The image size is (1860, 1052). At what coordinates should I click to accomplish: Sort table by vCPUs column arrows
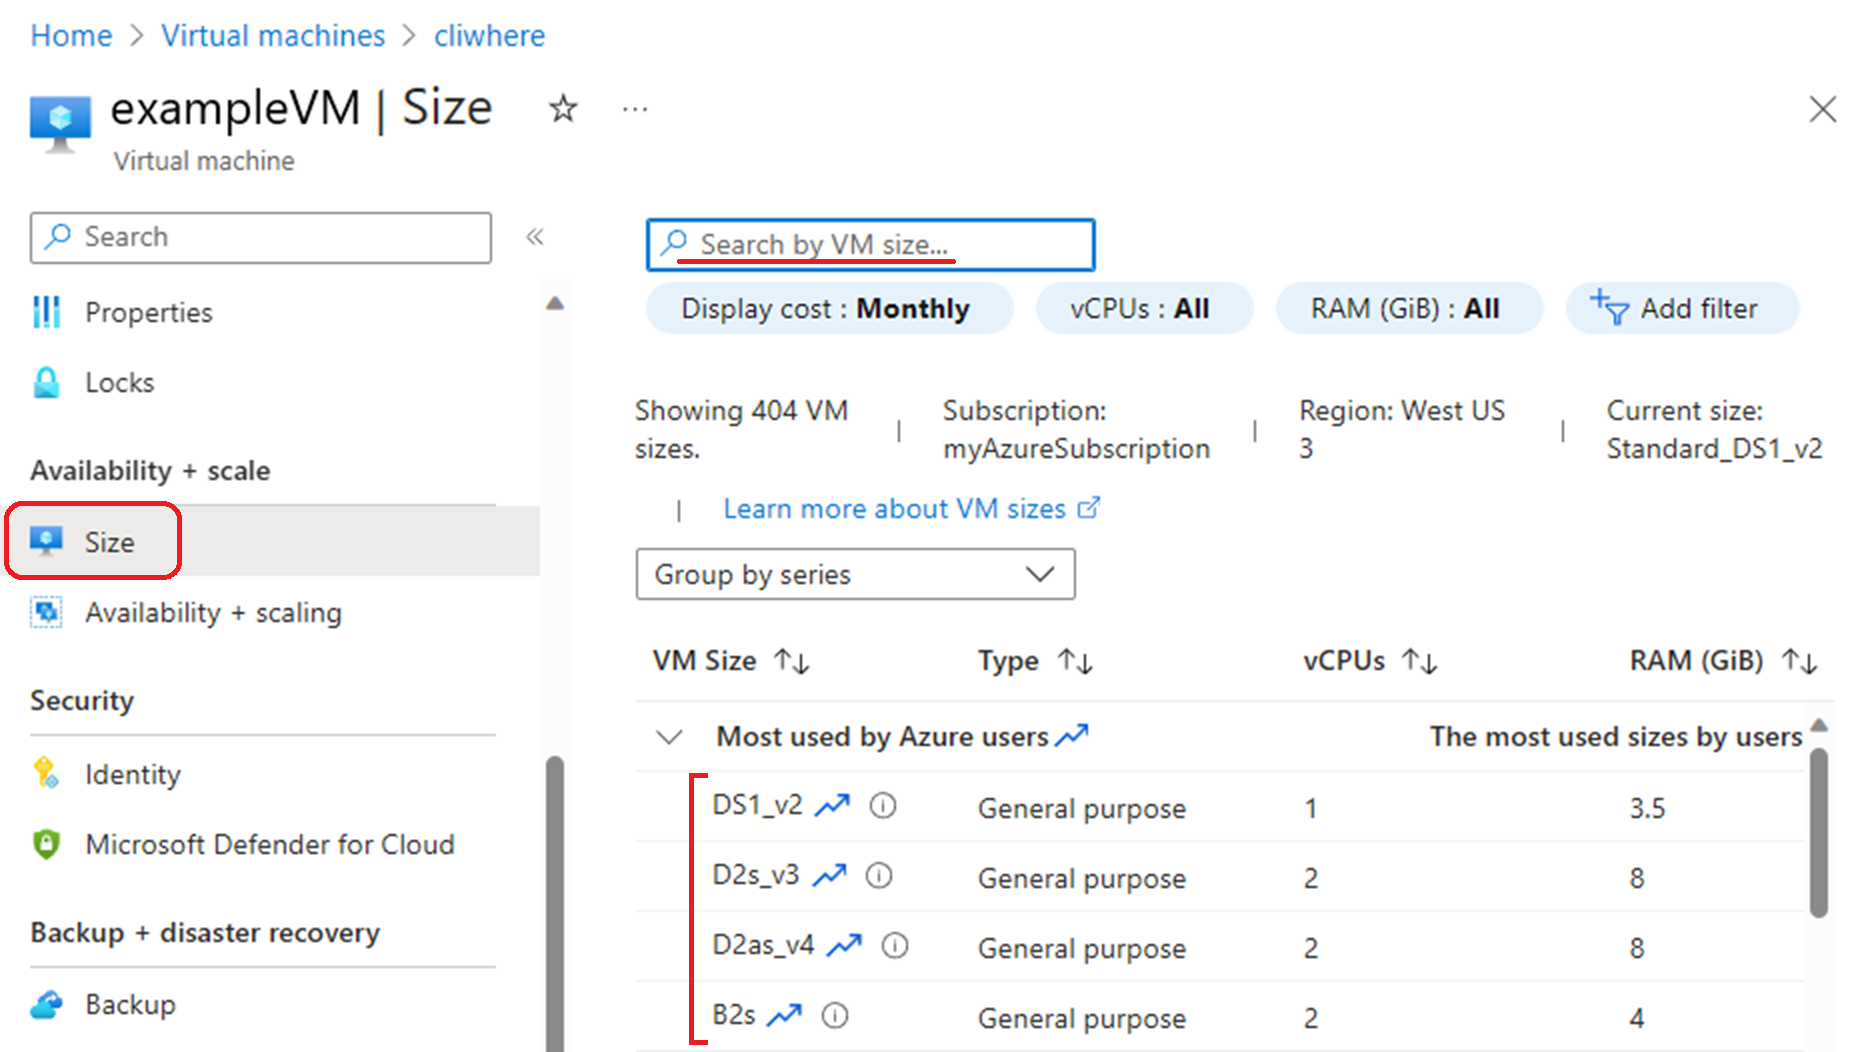pyautogui.click(x=1419, y=661)
